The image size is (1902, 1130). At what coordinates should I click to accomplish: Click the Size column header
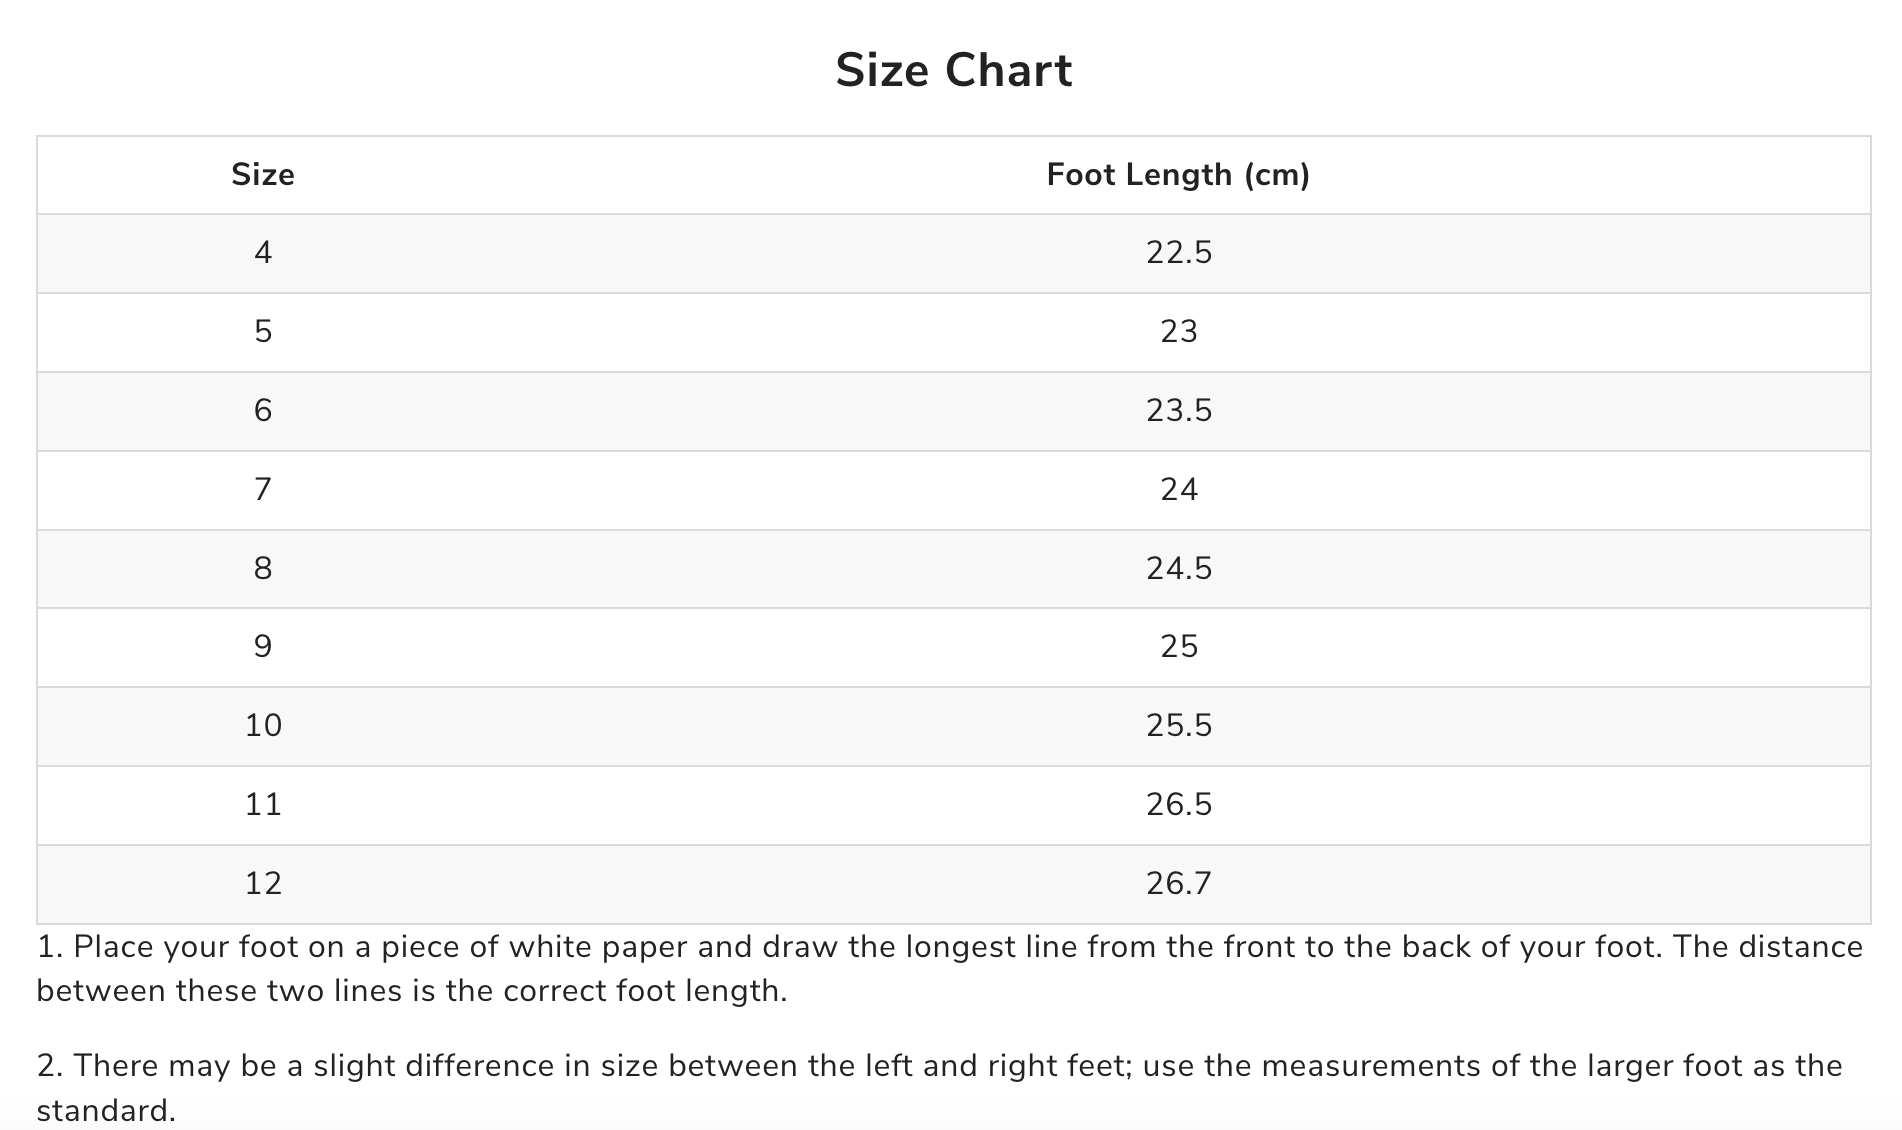tap(263, 175)
